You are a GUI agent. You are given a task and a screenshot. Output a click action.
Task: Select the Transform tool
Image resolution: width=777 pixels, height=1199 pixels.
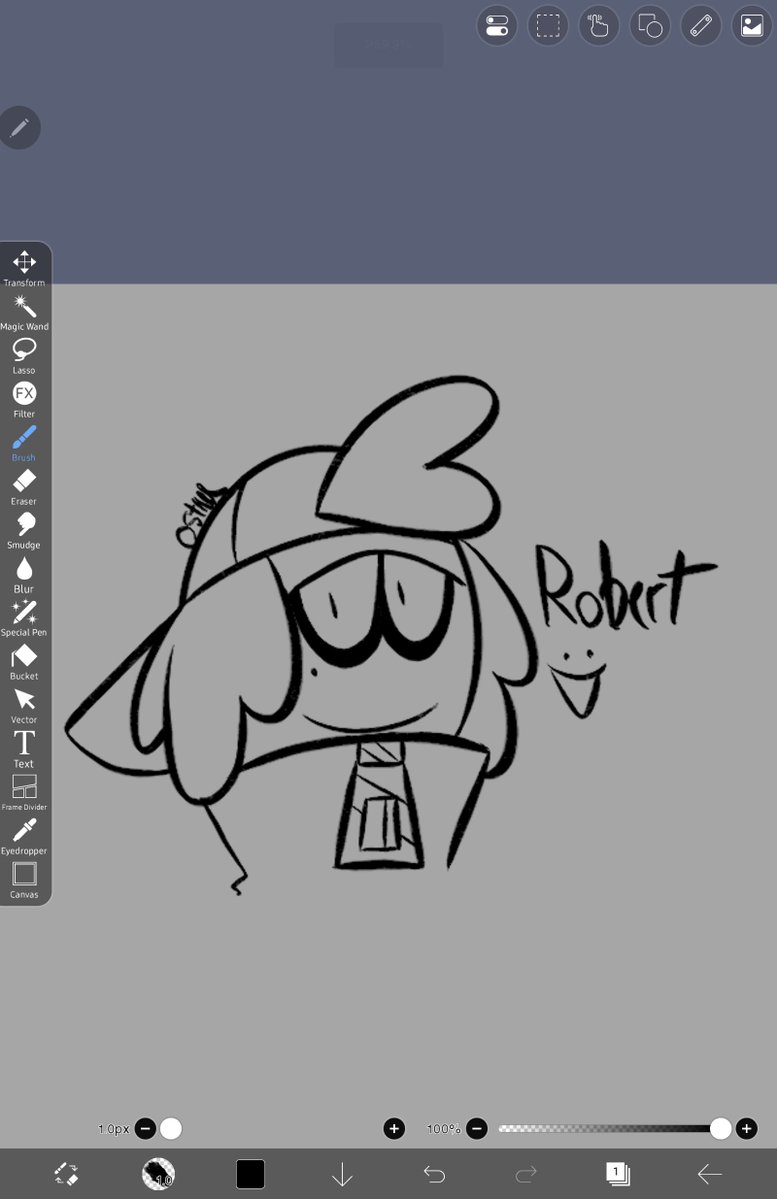[24, 268]
